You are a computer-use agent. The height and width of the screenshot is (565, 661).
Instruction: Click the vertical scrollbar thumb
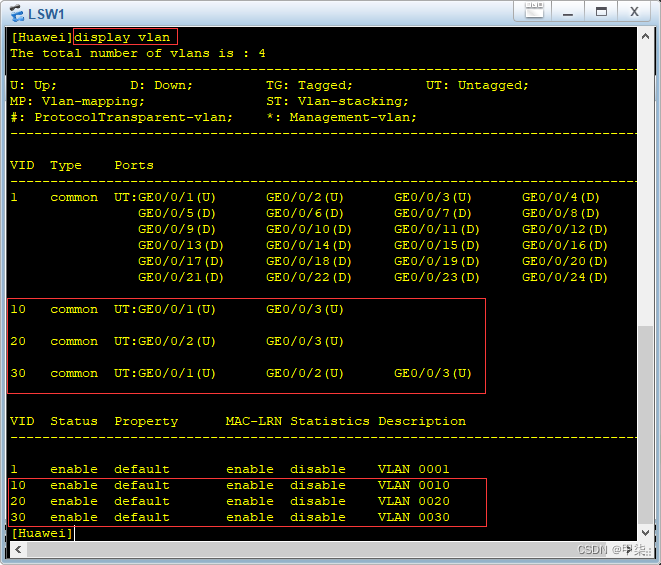click(645, 425)
